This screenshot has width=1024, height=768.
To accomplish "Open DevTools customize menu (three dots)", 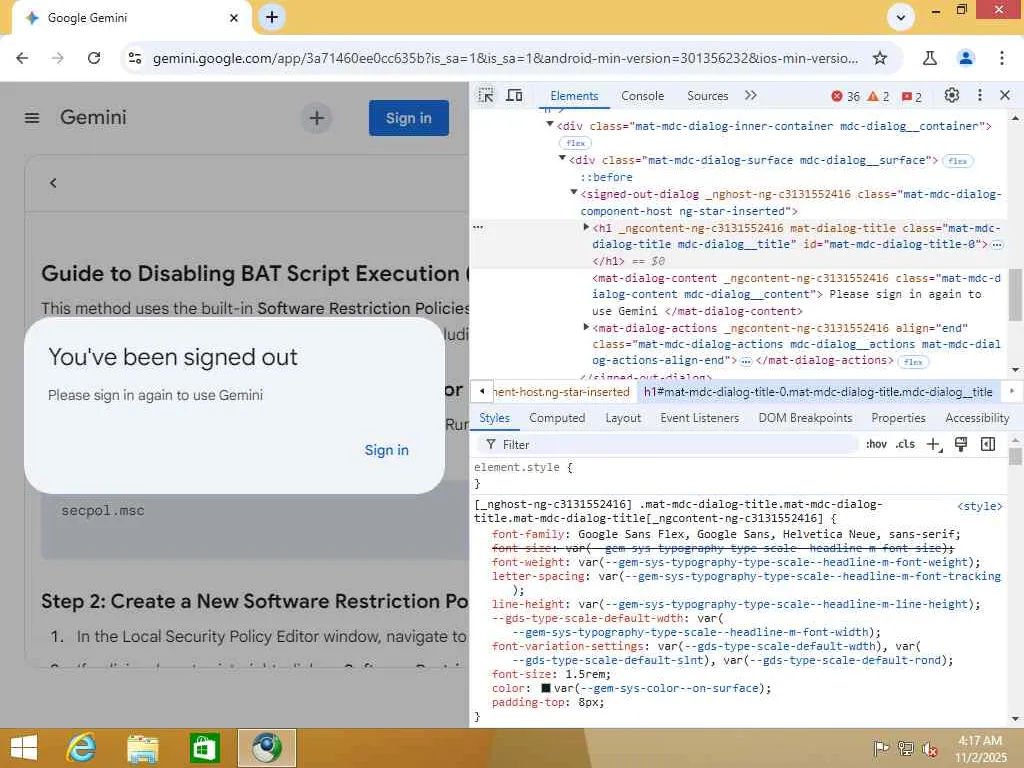I will pyautogui.click(x=980, y=95).
